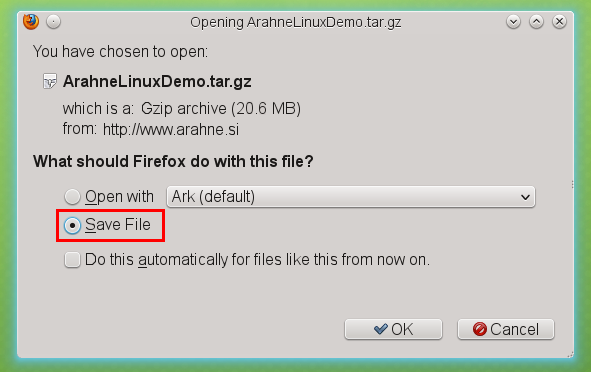The image size is (591, 372).
Task: Maximize the dialog with the up-chevron button
Action: tap(536, 22)
